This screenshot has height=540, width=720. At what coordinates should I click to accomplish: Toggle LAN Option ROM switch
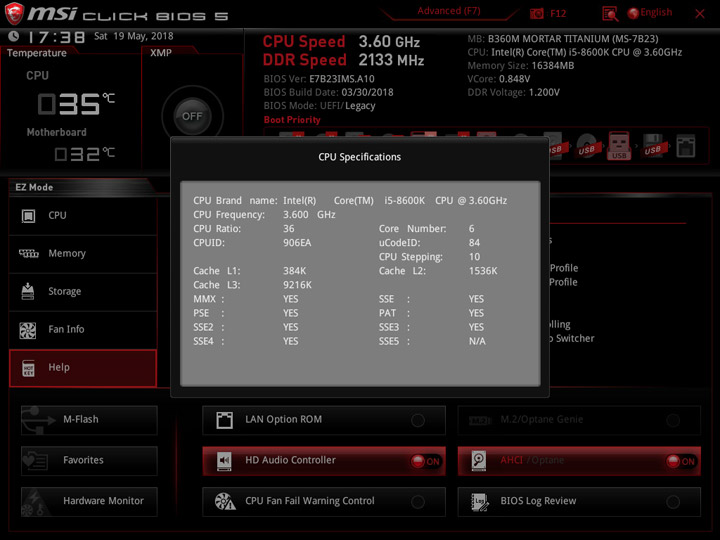(x=418, y=420)
